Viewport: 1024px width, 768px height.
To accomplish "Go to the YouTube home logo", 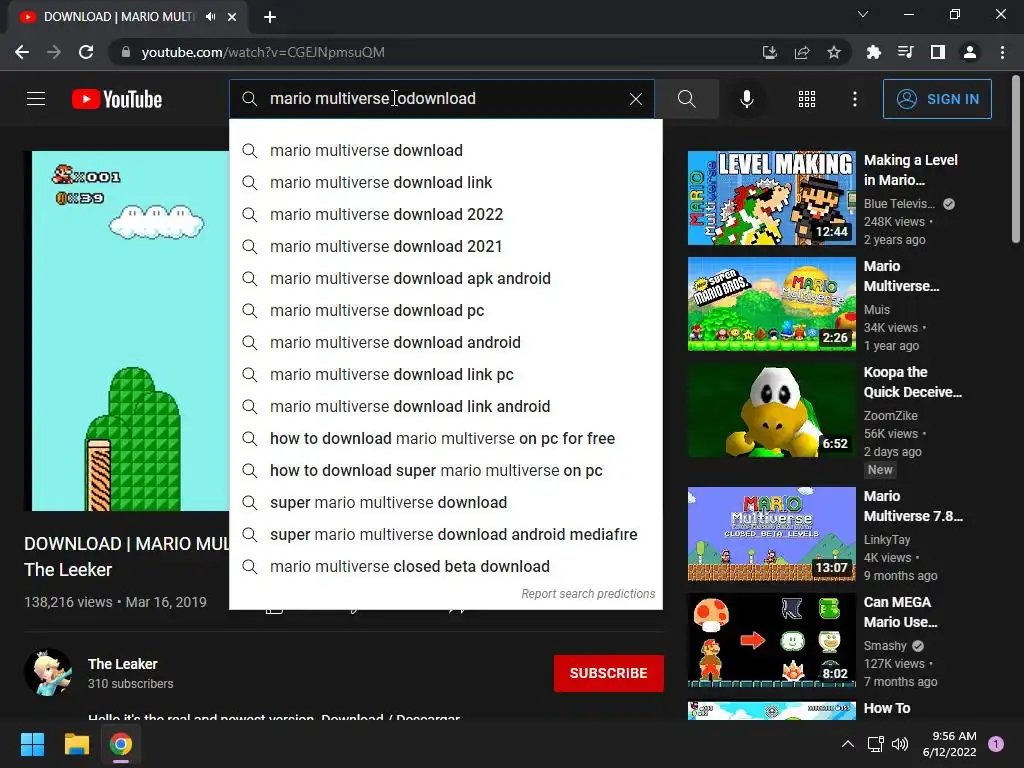I will tap(117, 99).
